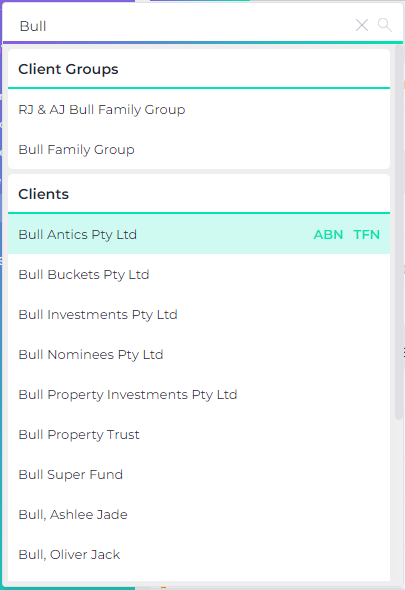
Task: Click the TFN tag on Bull Antics
Action: coord(366,234)
